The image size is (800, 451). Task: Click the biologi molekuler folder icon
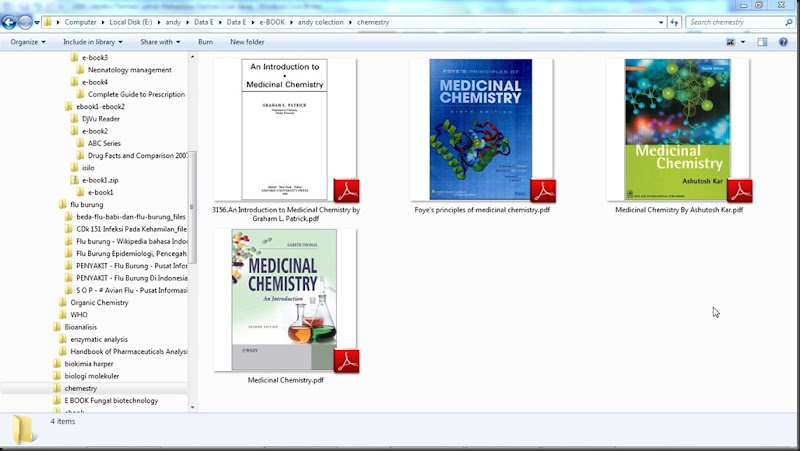point(57,376)
